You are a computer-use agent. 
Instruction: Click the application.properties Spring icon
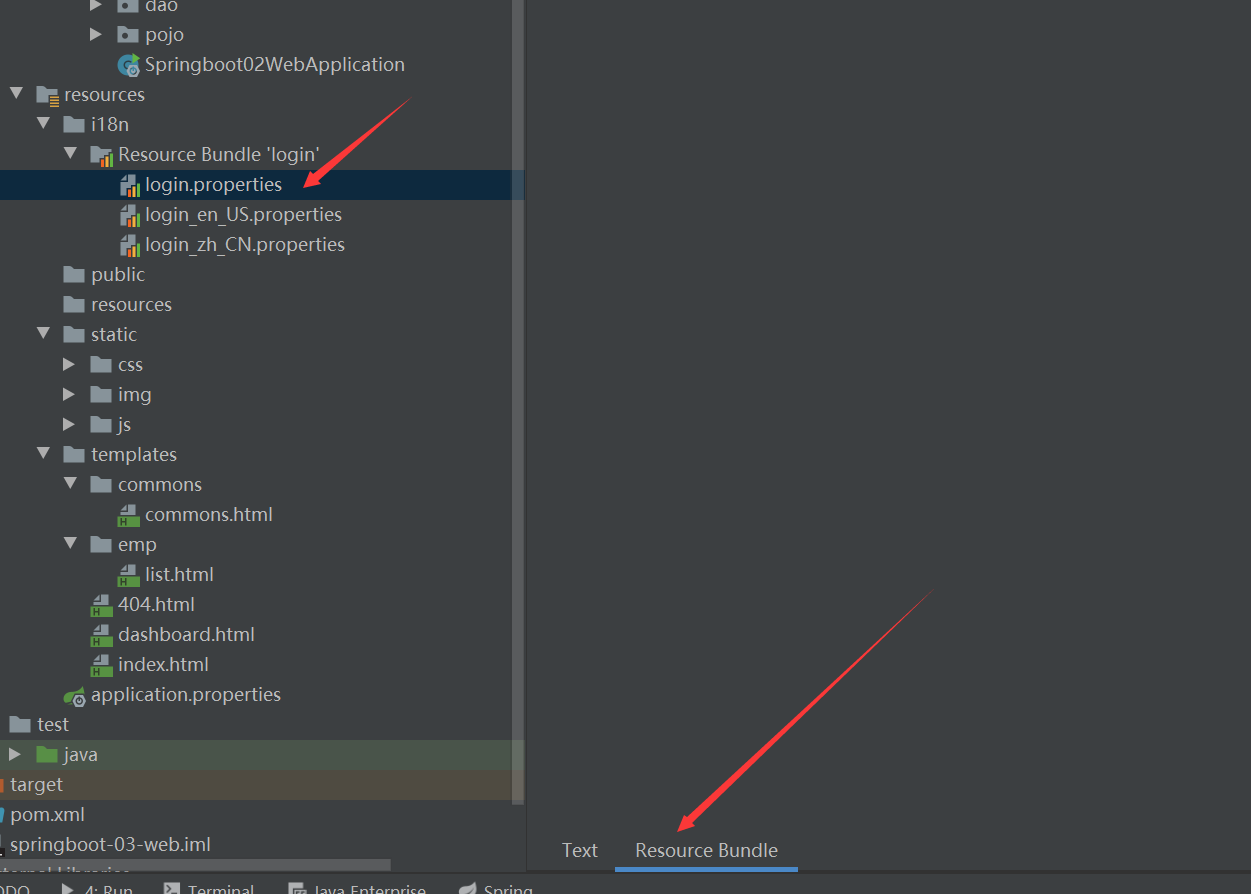tap(74, 695)
